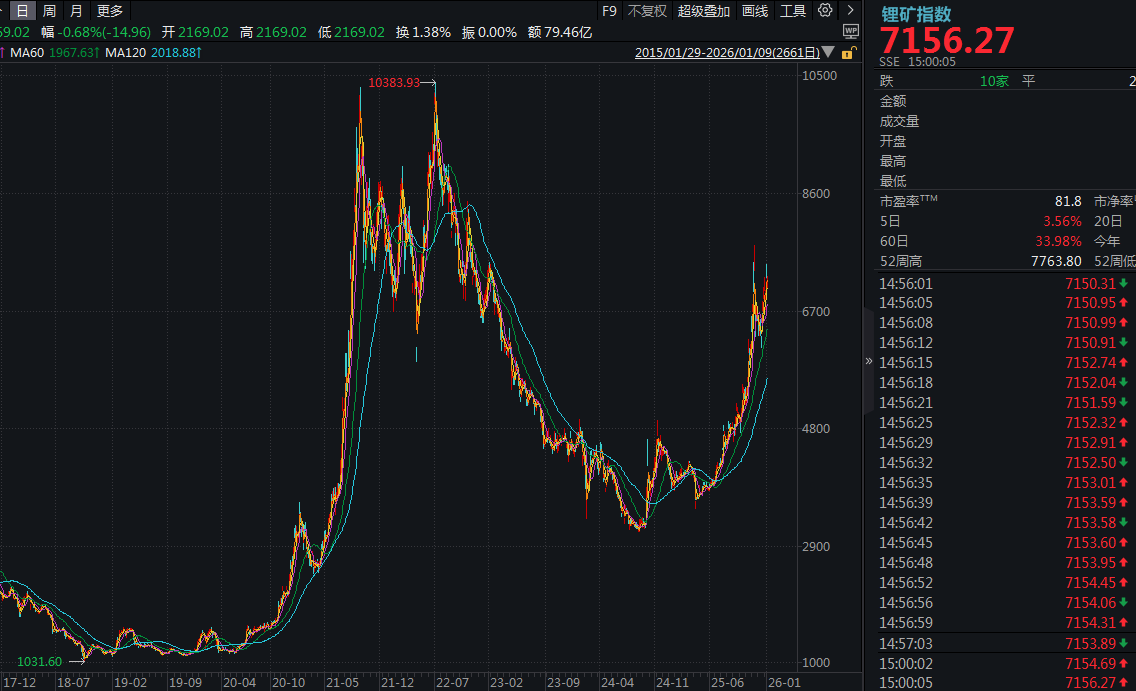Click the date range 2015/01/29-2026/01/09 link
Image resolution: width=1136 pixels, height=691 pixels.
[x=727, y=52]
